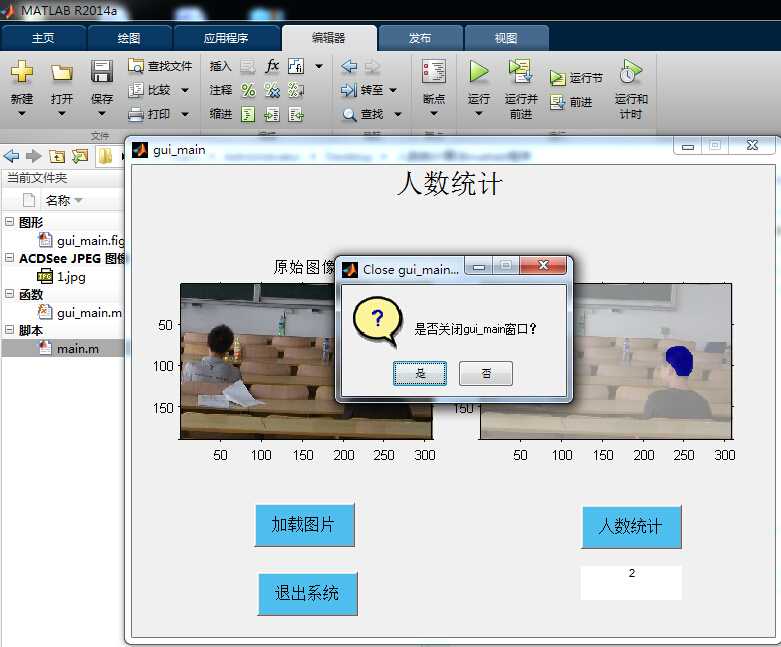Click the people count result field
The width and height of the screenshot is (781, 647).
pyautogui.click(x=631, y=583)
